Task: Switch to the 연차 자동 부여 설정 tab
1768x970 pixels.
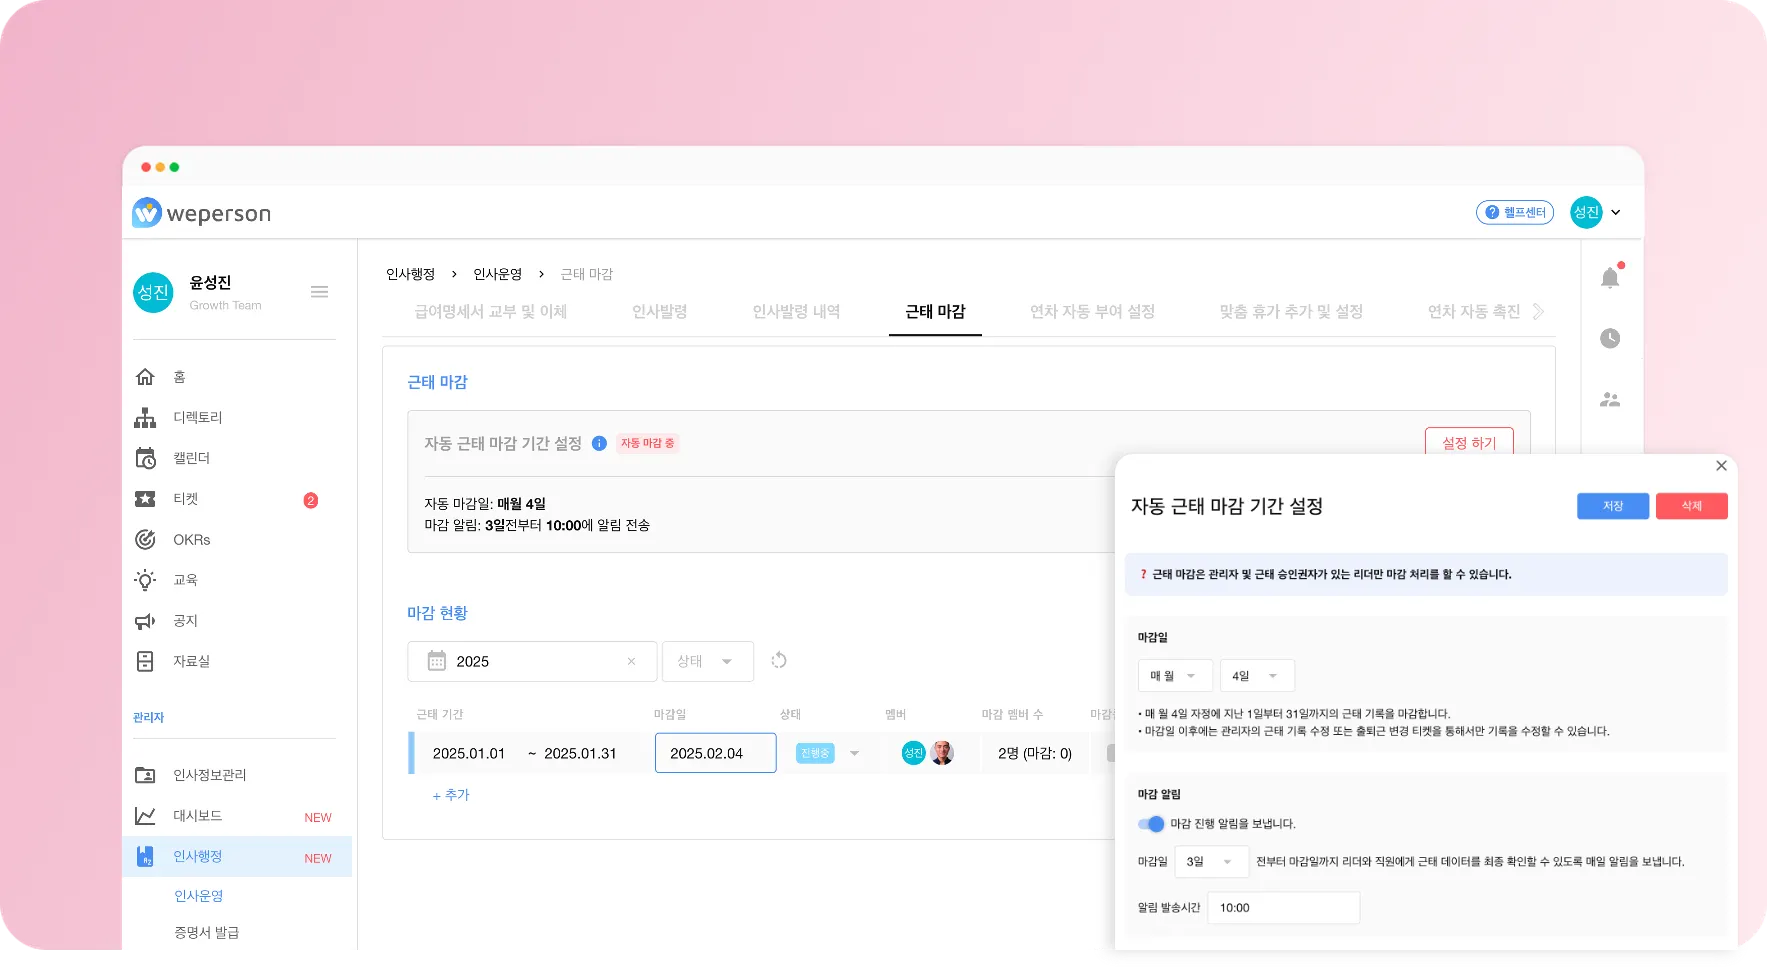Action: tap(1092, 312)
